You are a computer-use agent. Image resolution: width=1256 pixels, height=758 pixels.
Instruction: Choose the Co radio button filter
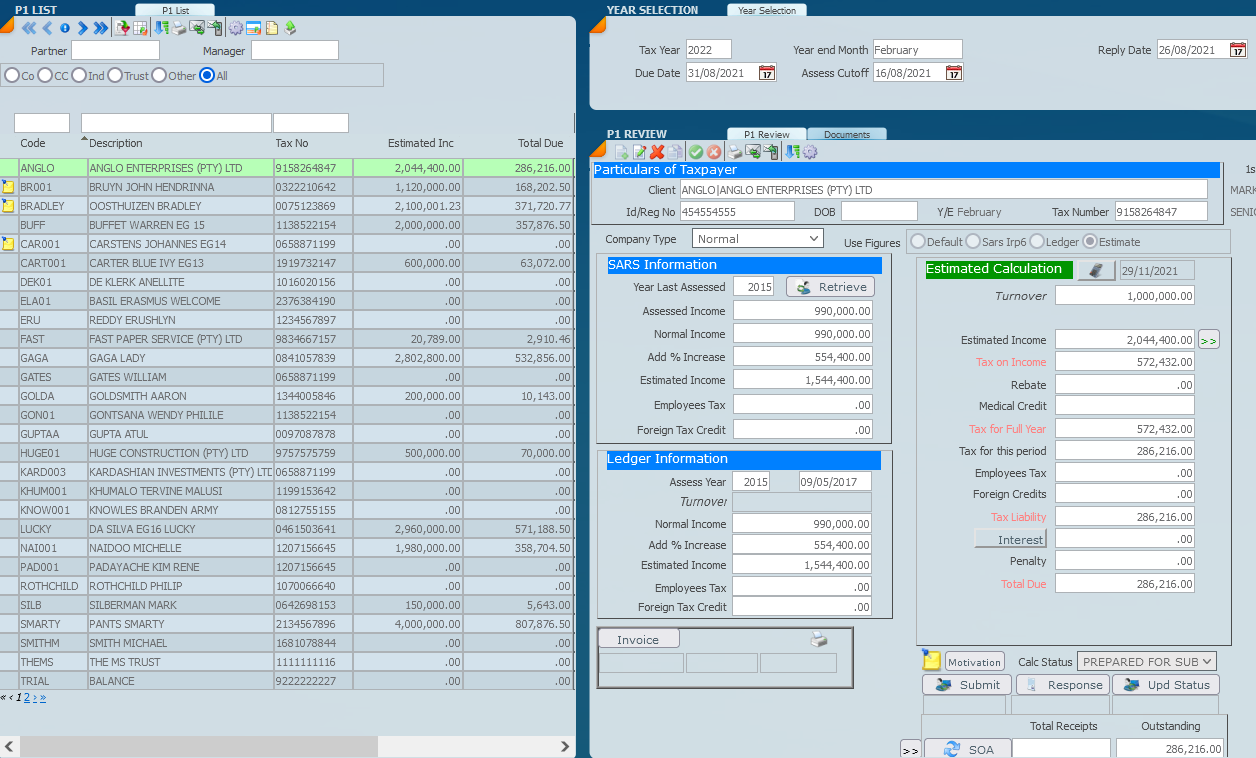12,75
